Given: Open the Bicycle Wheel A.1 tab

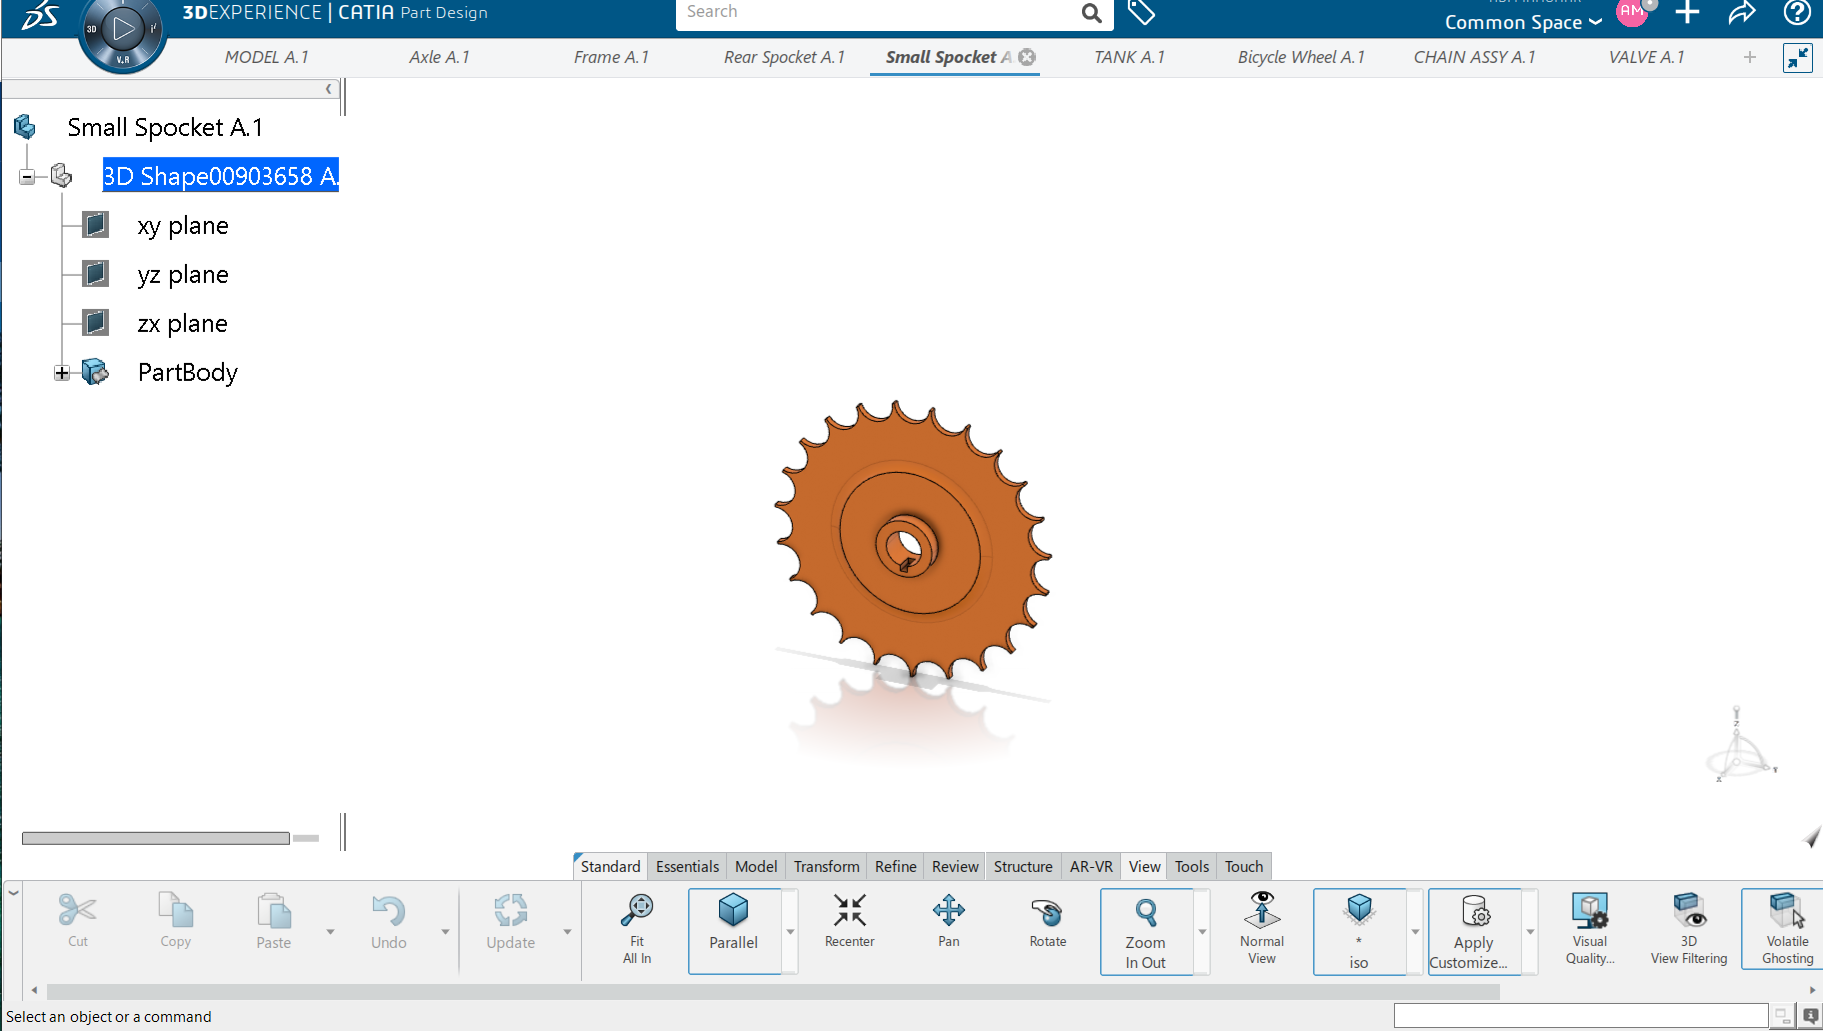Looking at the screenshot, I should 1301,57.
